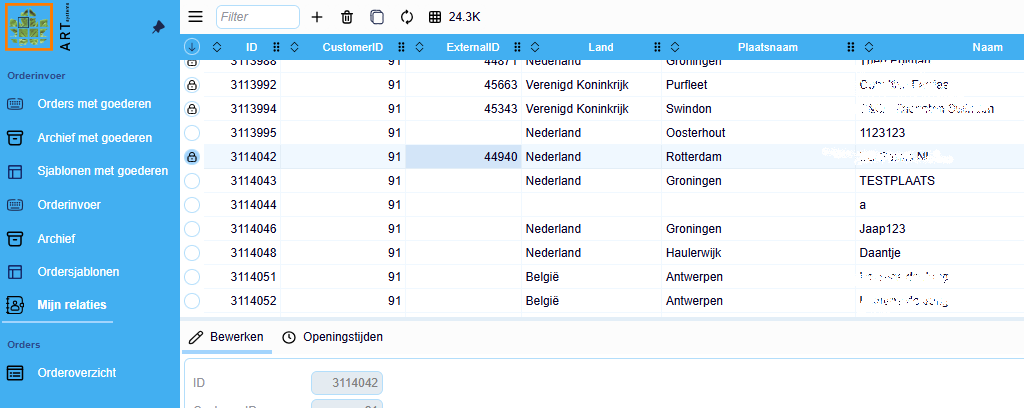Toggle sort arrows on Naam column

point(869,47)
